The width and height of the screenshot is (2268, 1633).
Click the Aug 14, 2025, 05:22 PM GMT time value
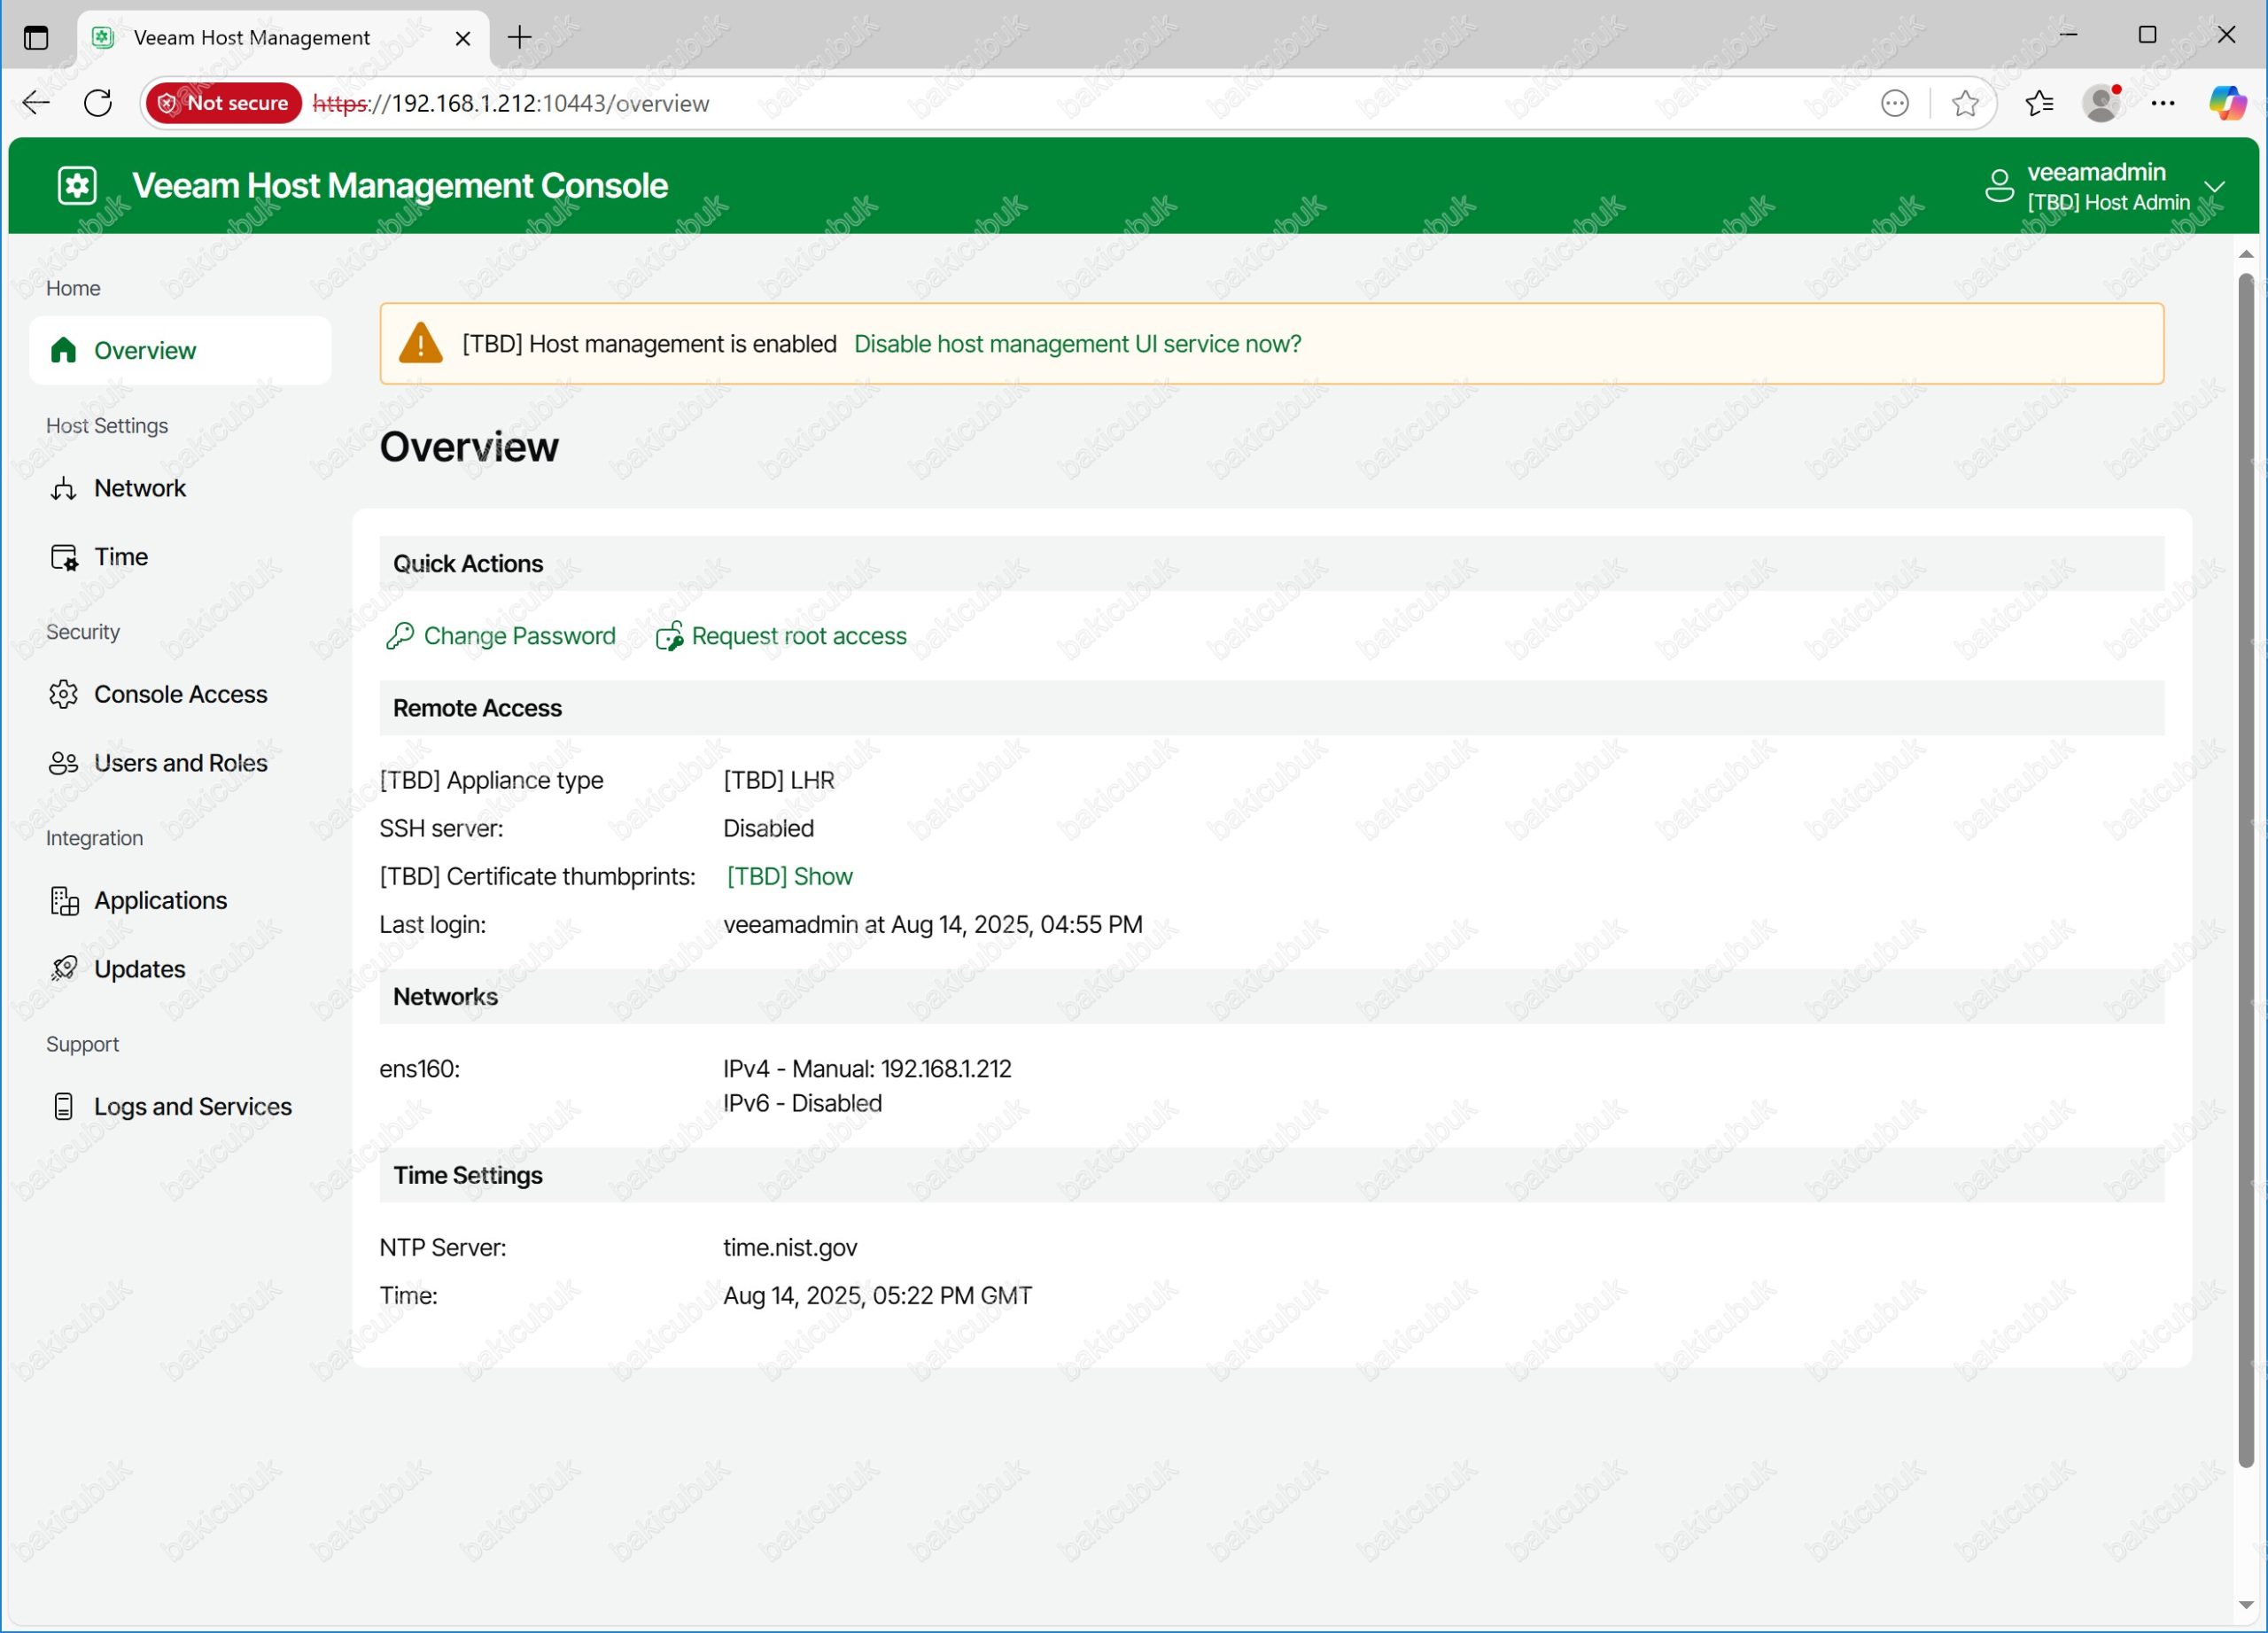[877, 1296]
